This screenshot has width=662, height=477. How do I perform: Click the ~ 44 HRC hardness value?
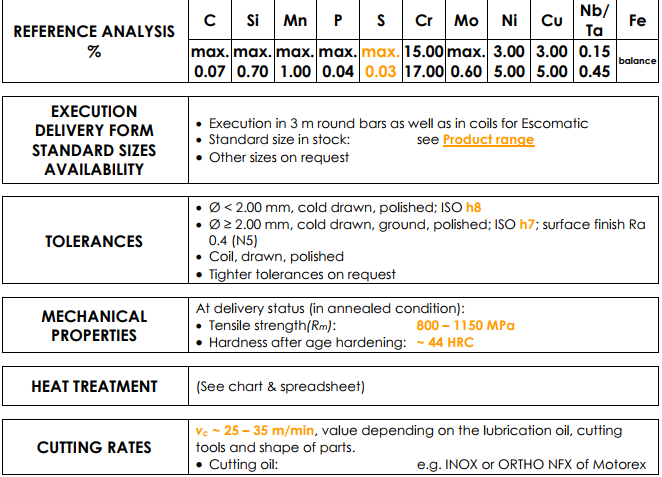(445, 342)
